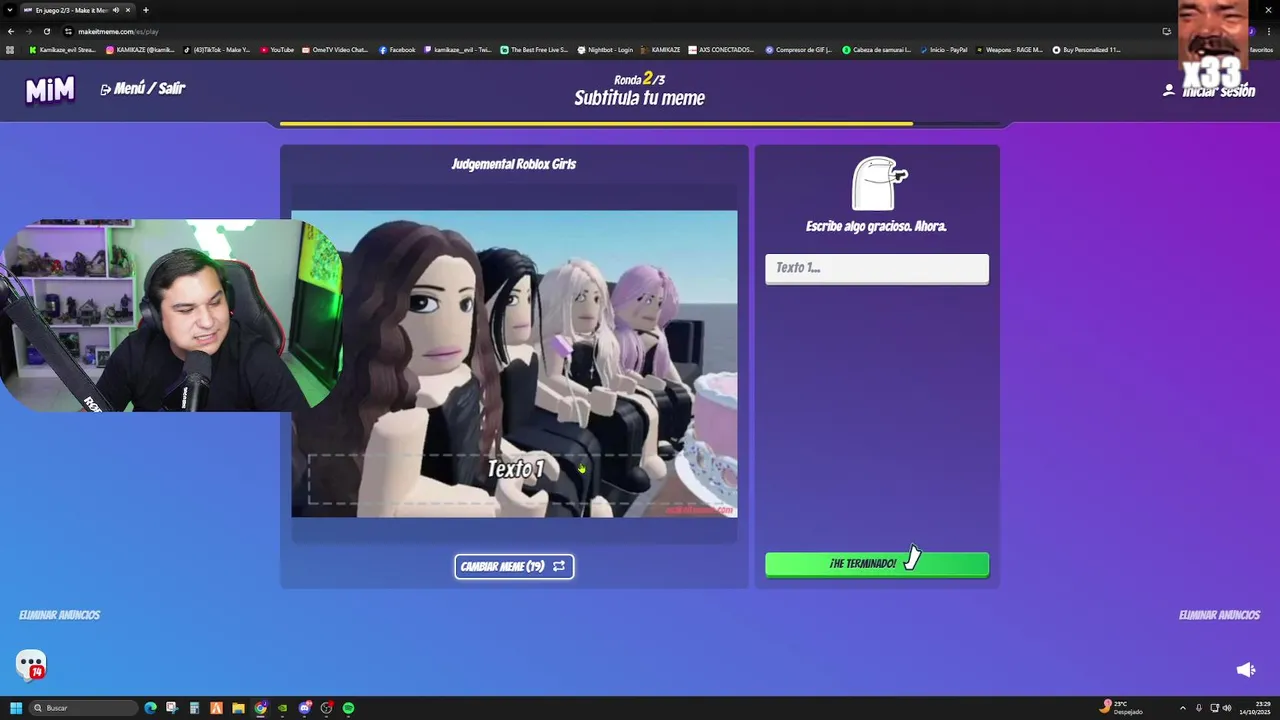Open File Explorer folder from the taskbar

pyautogui.click(x=238, y=708)
